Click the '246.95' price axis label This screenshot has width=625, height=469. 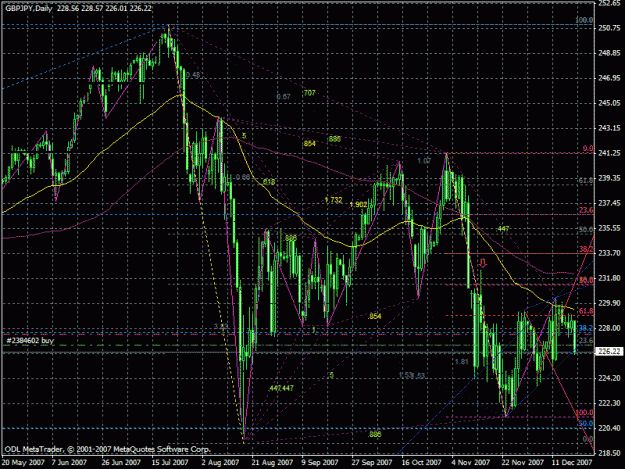tap(609, 78)
